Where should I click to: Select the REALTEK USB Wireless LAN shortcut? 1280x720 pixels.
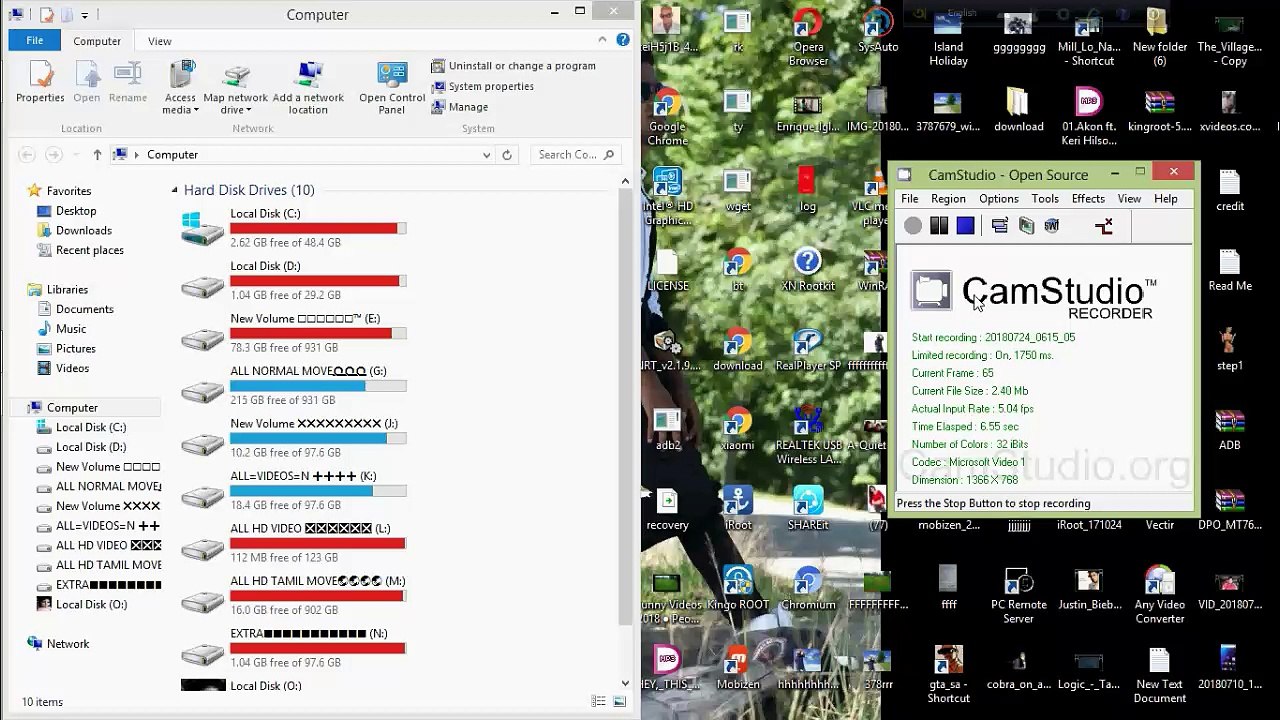[808, 437]
